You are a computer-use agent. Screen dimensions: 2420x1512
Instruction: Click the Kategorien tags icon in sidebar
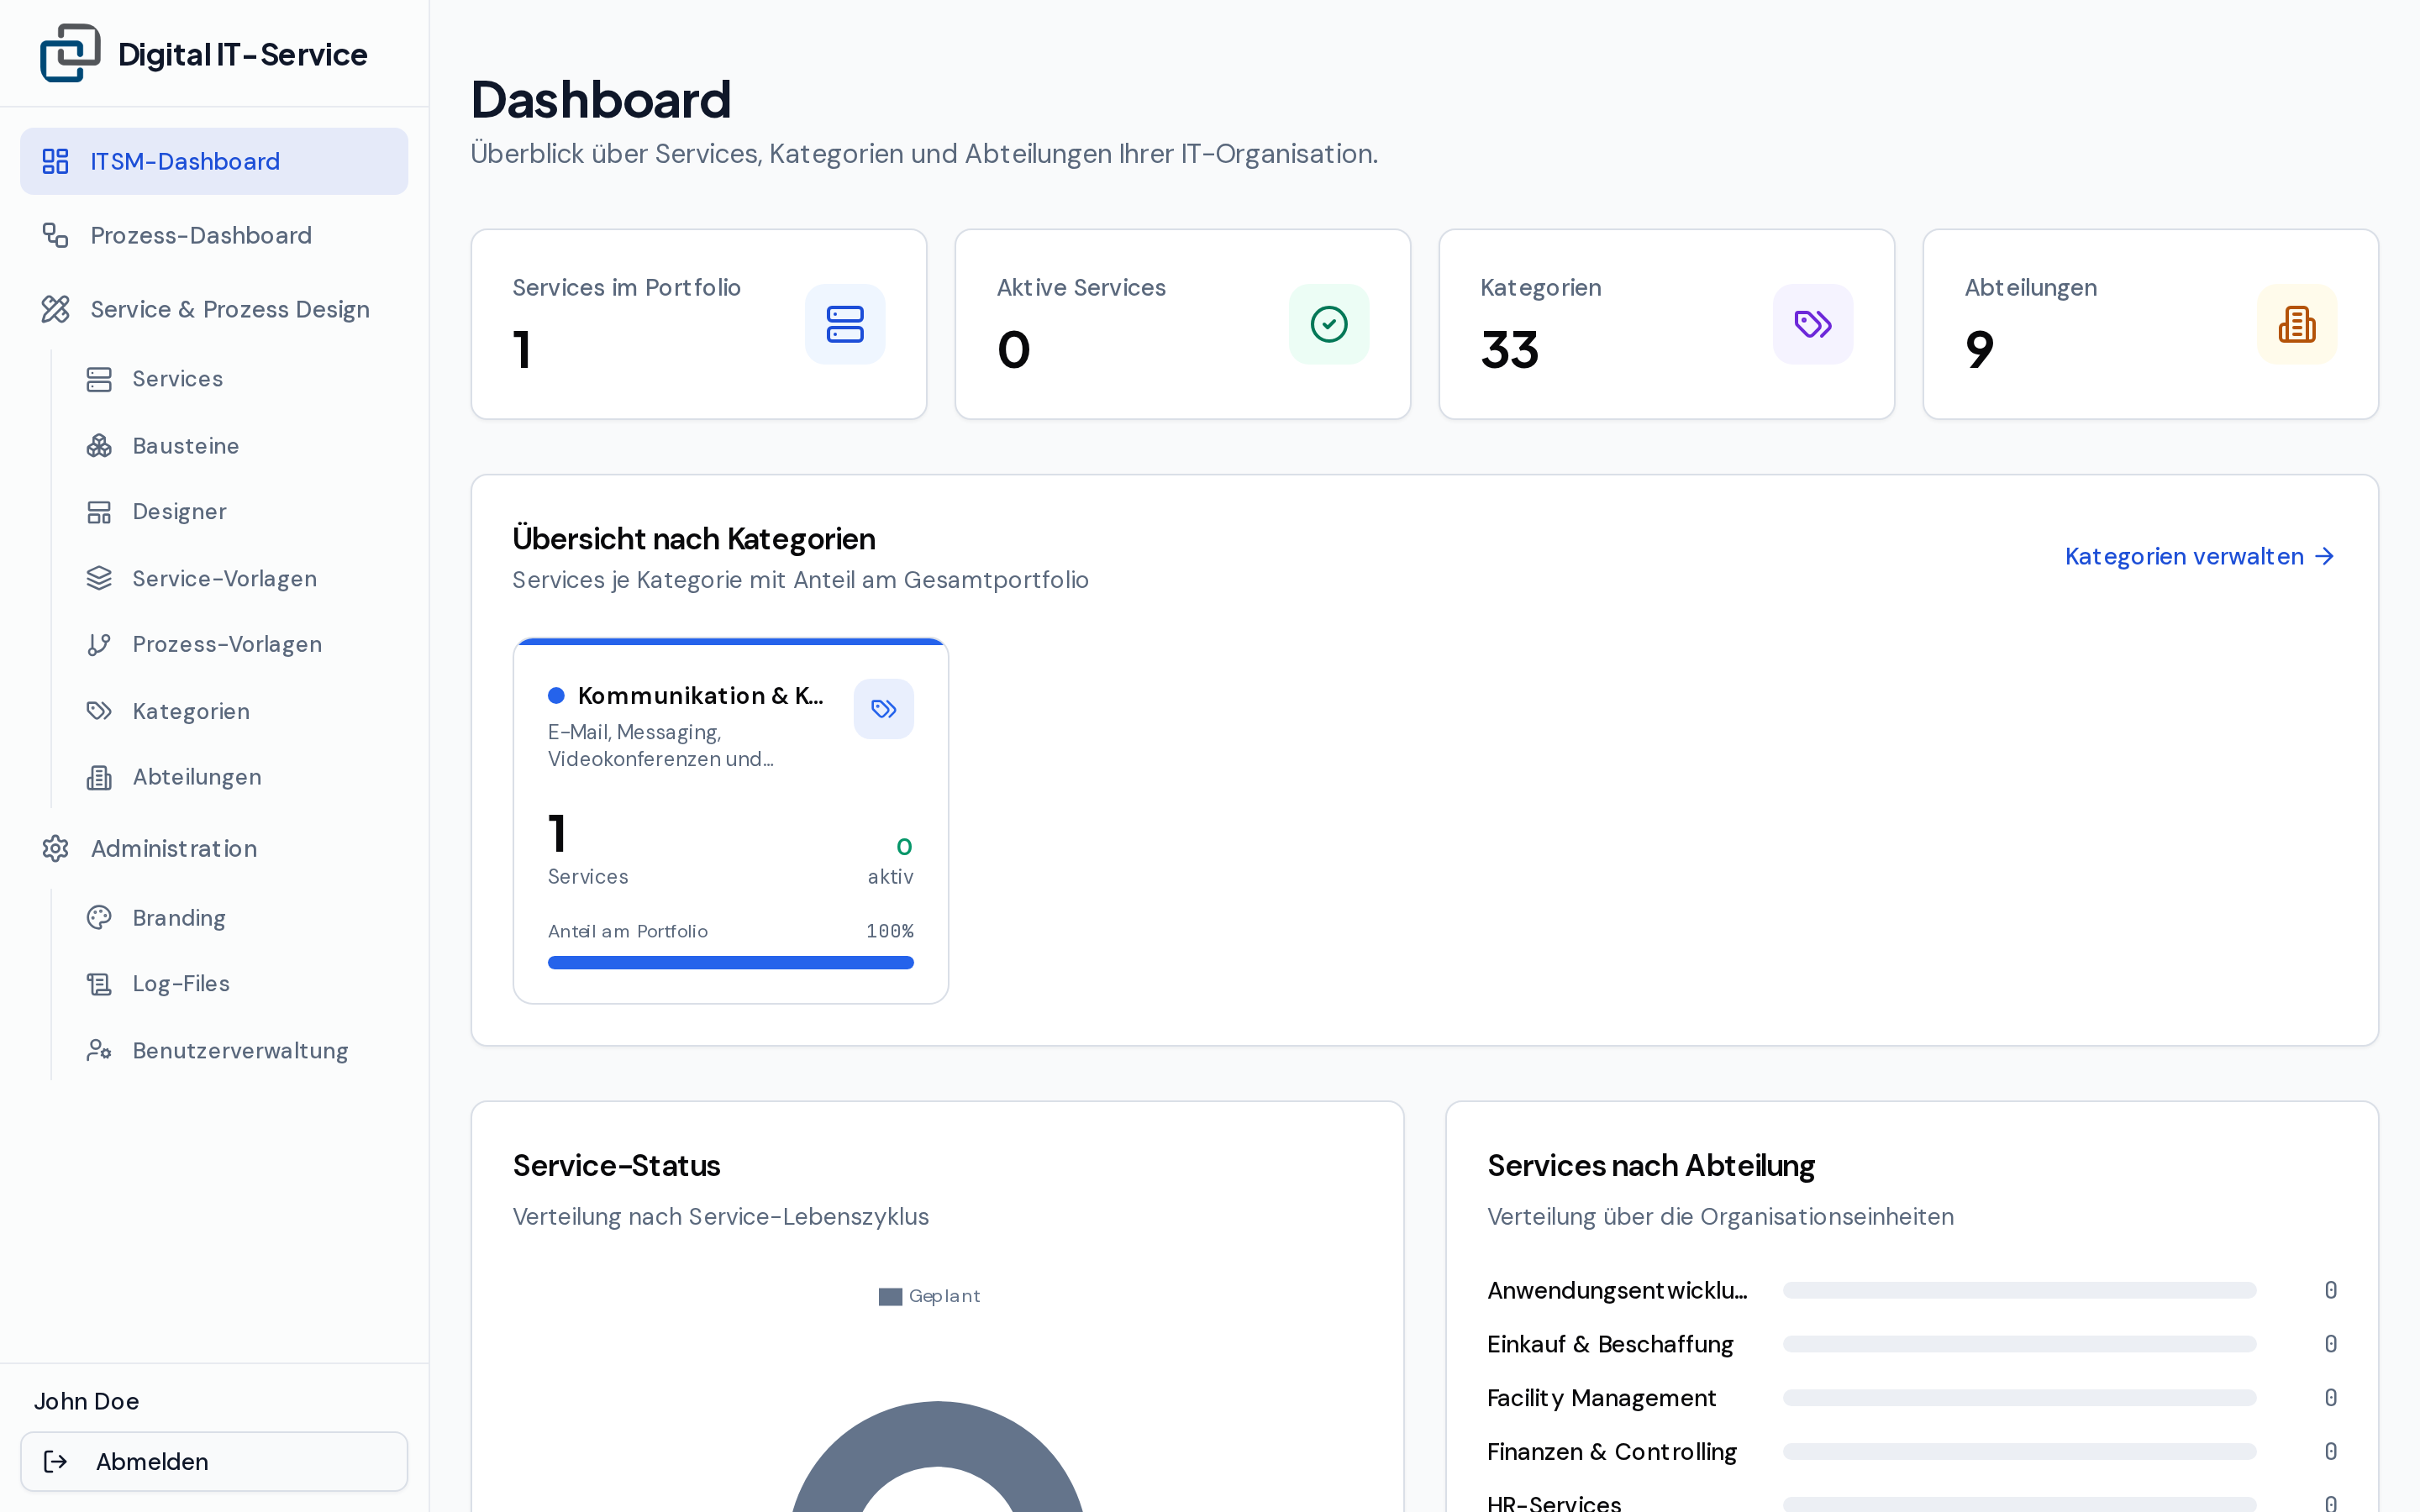pos(99,711)
